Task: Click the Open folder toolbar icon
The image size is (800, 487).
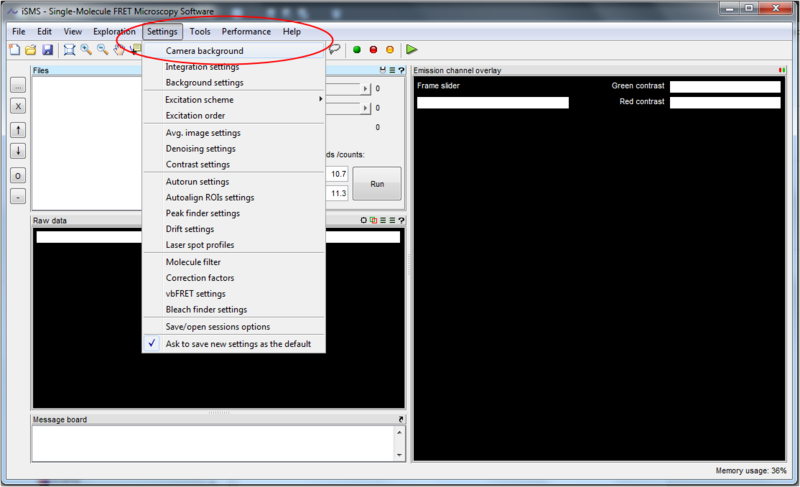Action: 31,49
